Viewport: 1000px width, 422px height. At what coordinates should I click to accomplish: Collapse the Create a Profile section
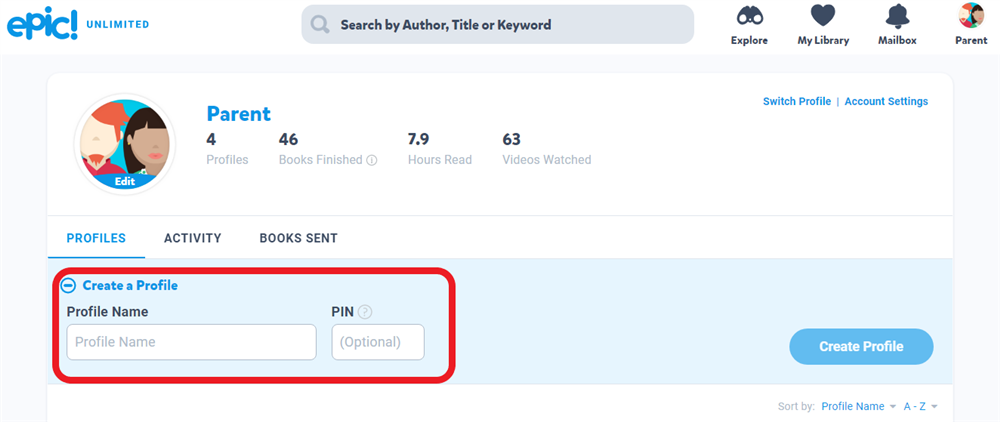pyautogui.click(x=69, y=286)
